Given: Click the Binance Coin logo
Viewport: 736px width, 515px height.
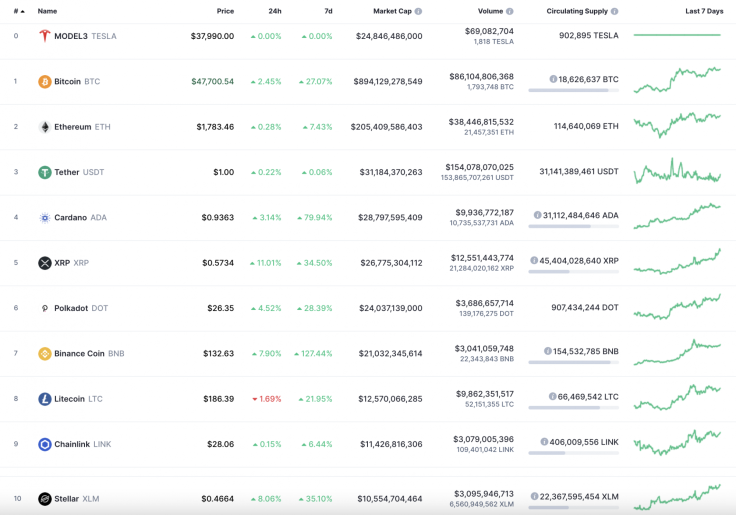Looking at the screenshot, I should [x=45, y=354].
